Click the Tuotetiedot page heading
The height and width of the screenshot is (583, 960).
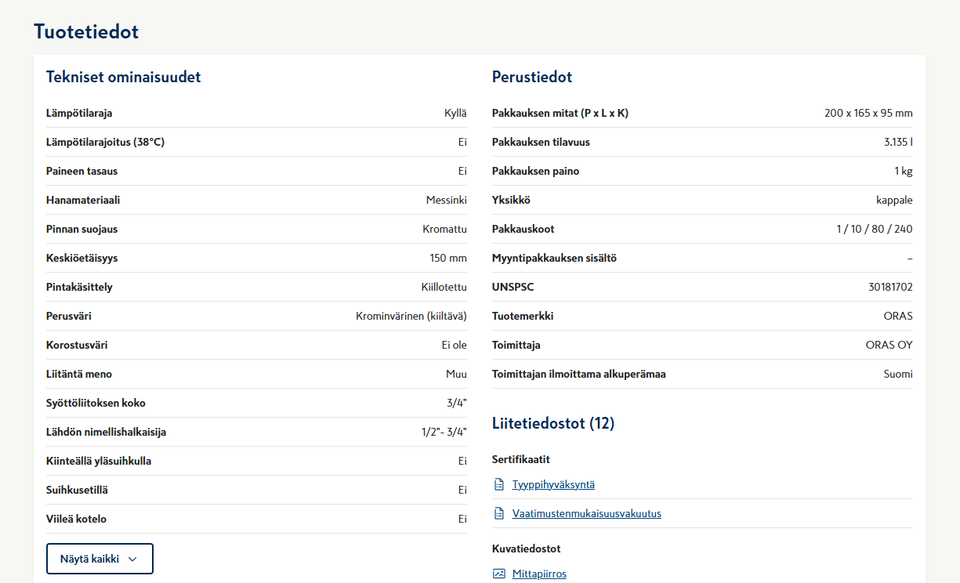(86, 31)
